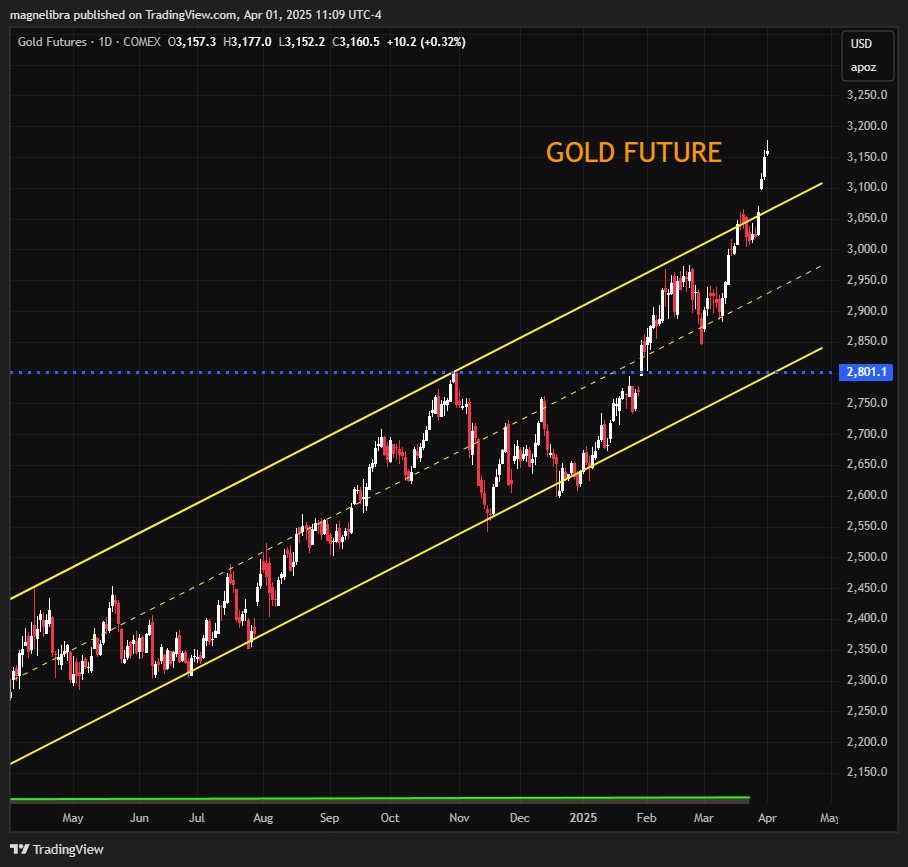Click the Apr label on time axis
Image resolution: width=908 pixels, height=867 pixels.
point(767,818)
